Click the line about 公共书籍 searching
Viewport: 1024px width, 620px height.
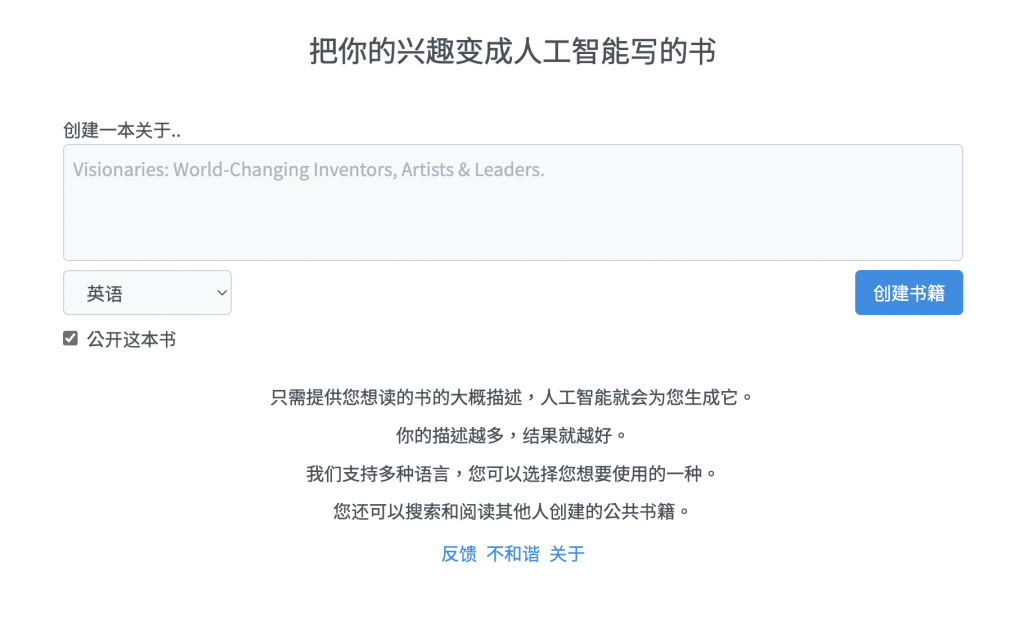(513, 511)
